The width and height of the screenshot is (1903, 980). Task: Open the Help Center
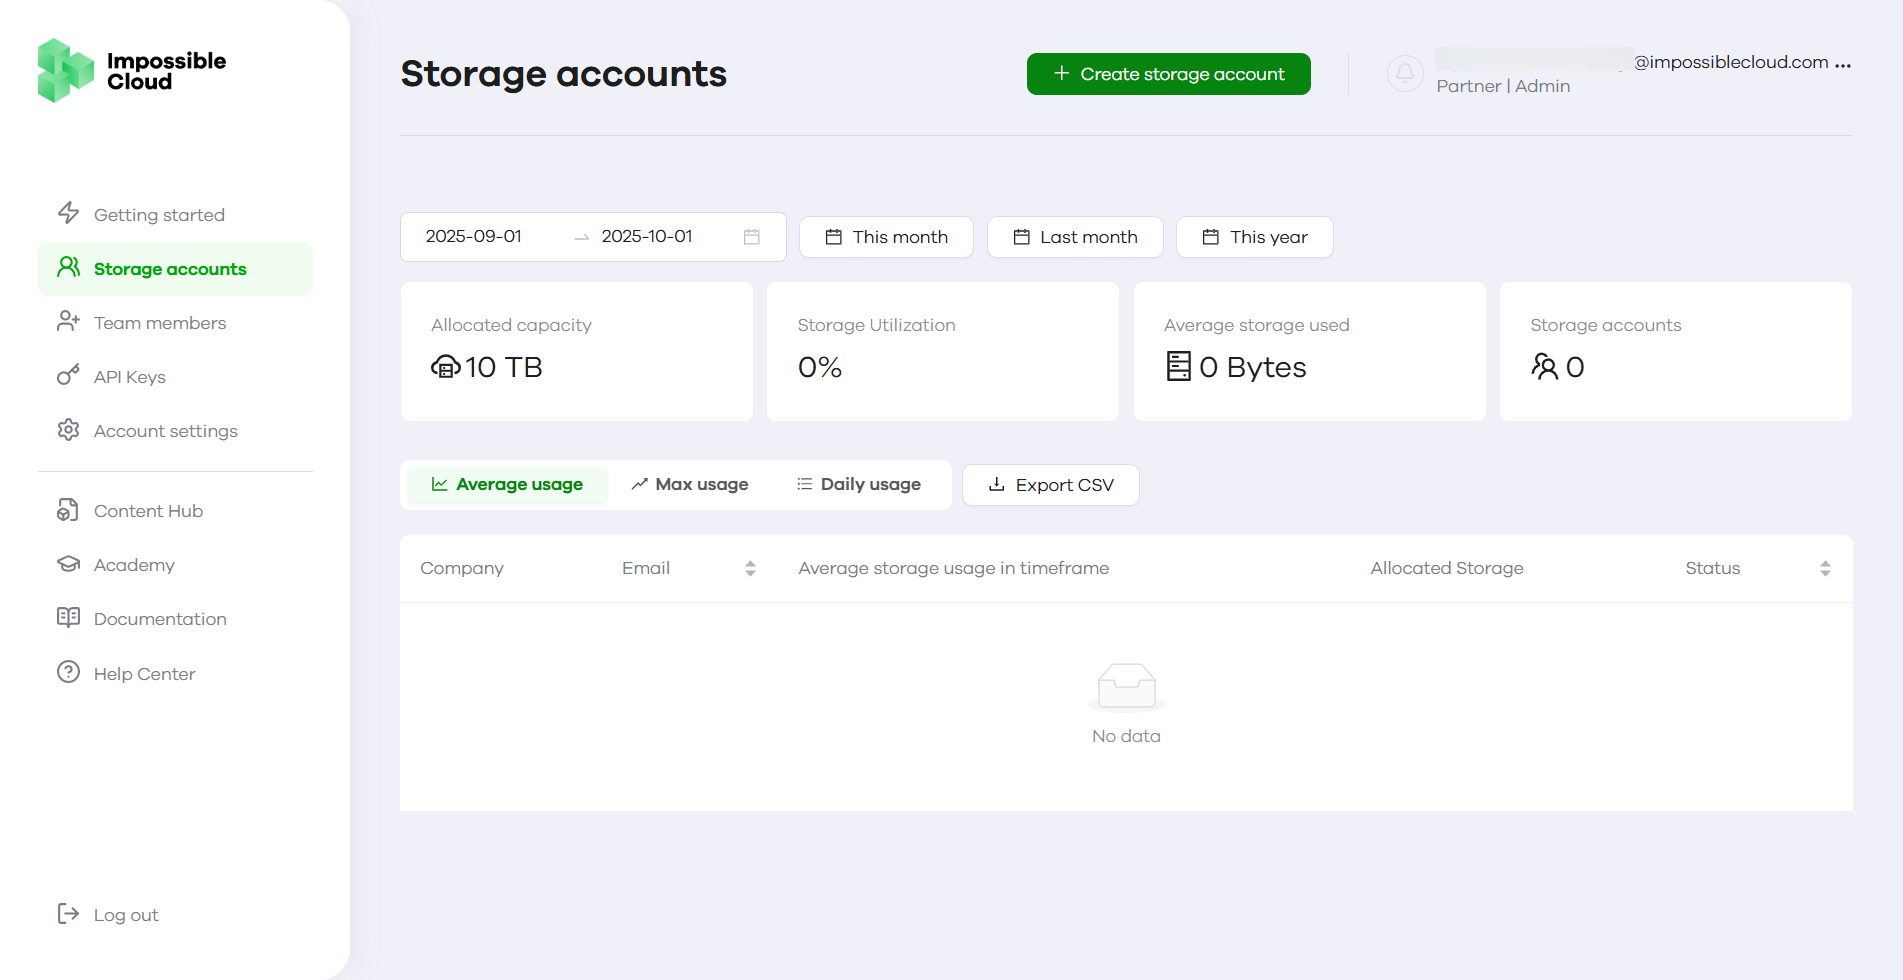tap(144, 674)
